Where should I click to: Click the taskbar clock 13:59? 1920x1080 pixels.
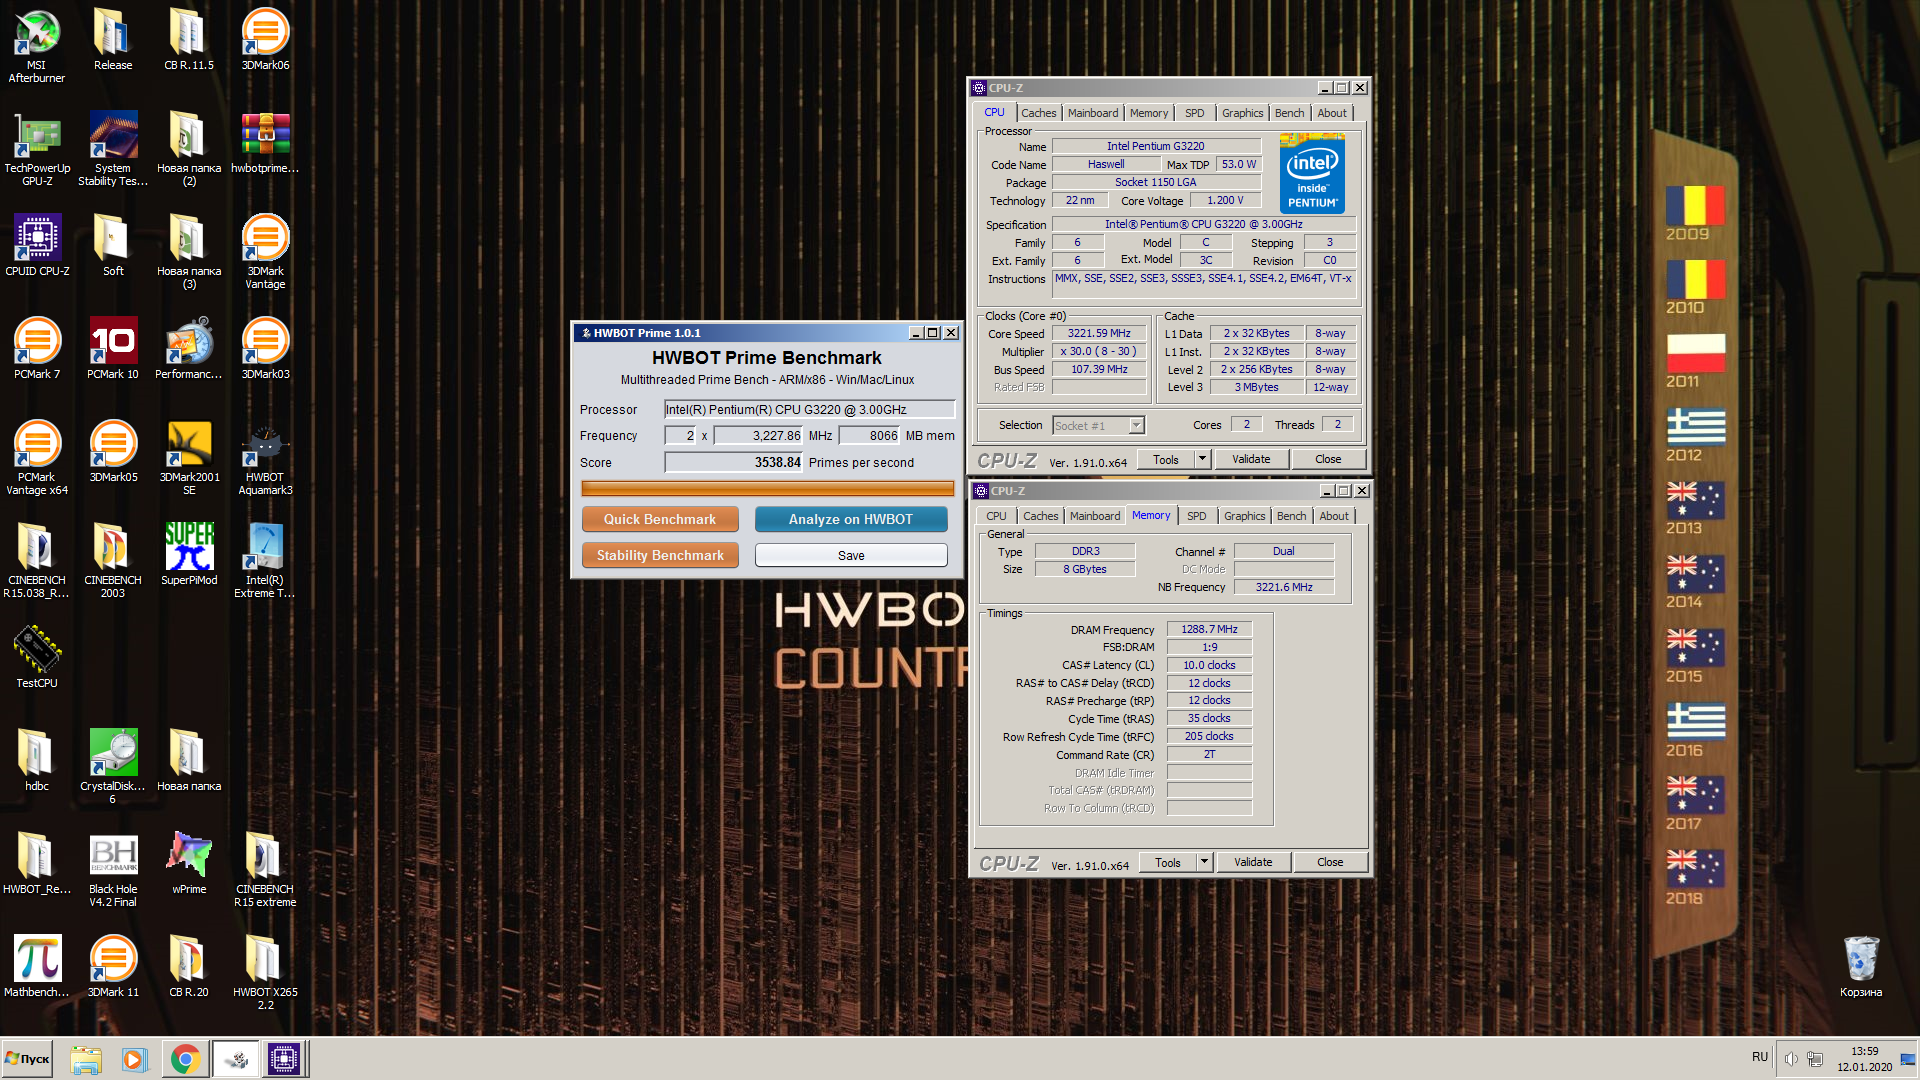click(1864, 1051)
